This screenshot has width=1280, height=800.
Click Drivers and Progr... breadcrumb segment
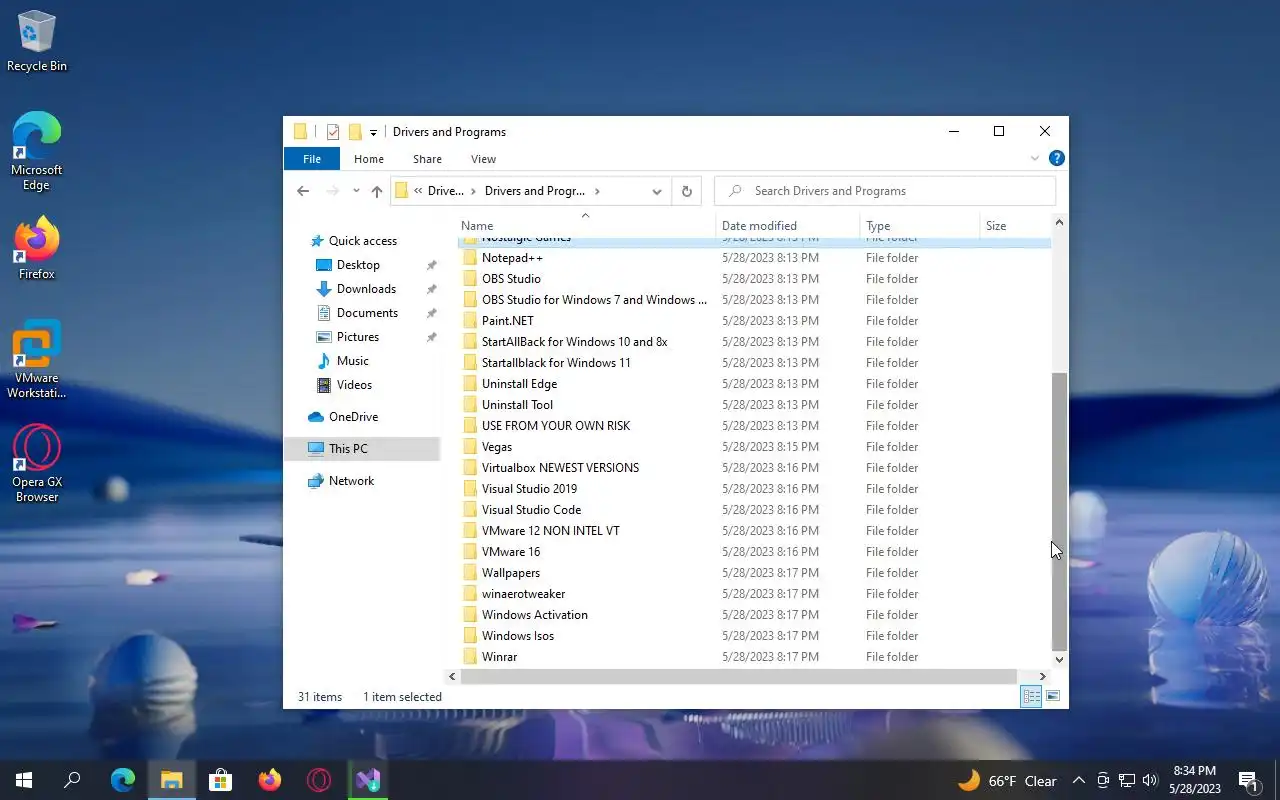click(x=535, y=191)
